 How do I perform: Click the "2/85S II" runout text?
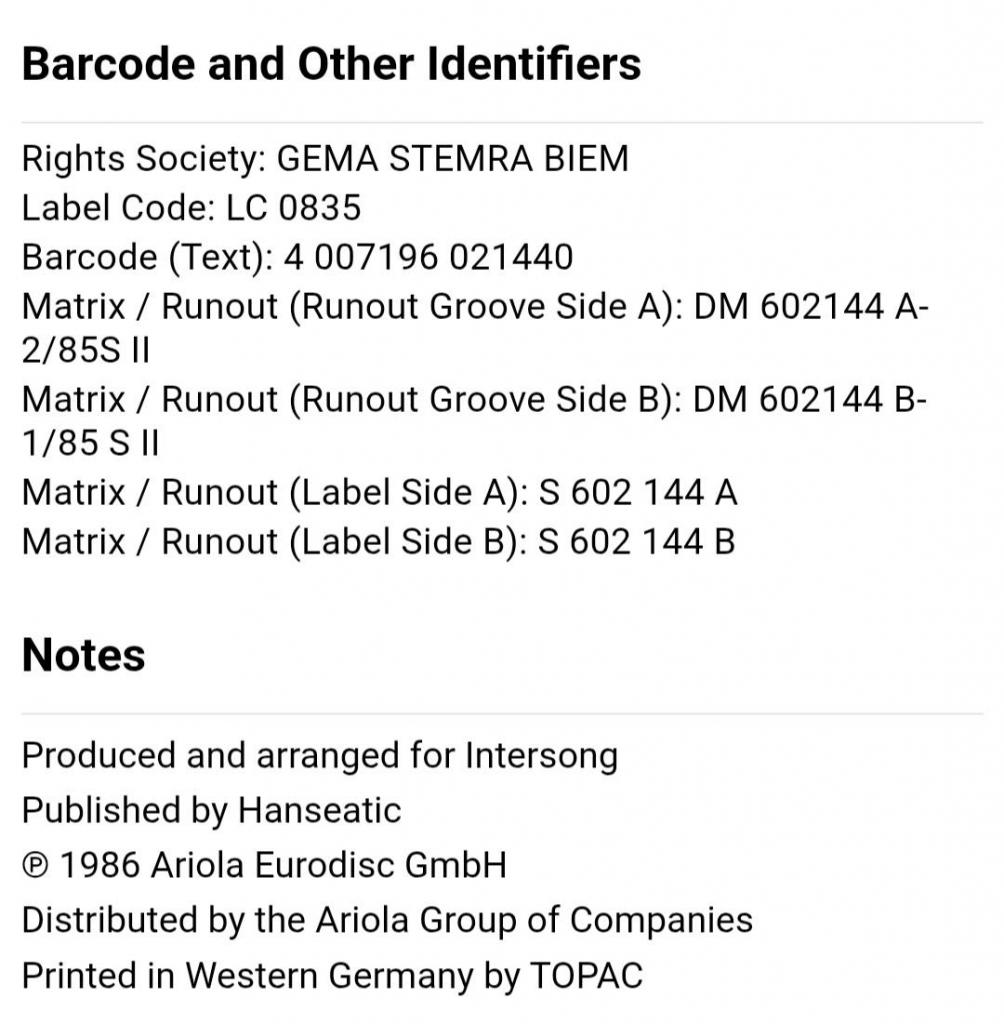point(86,352)
